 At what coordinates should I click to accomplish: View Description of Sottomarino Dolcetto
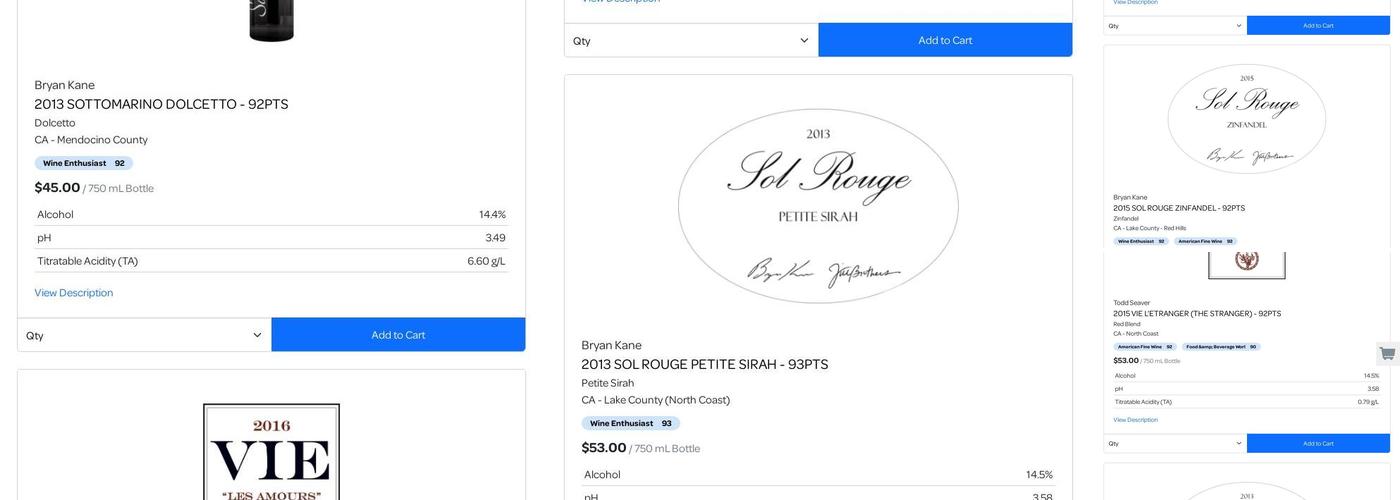74,293
